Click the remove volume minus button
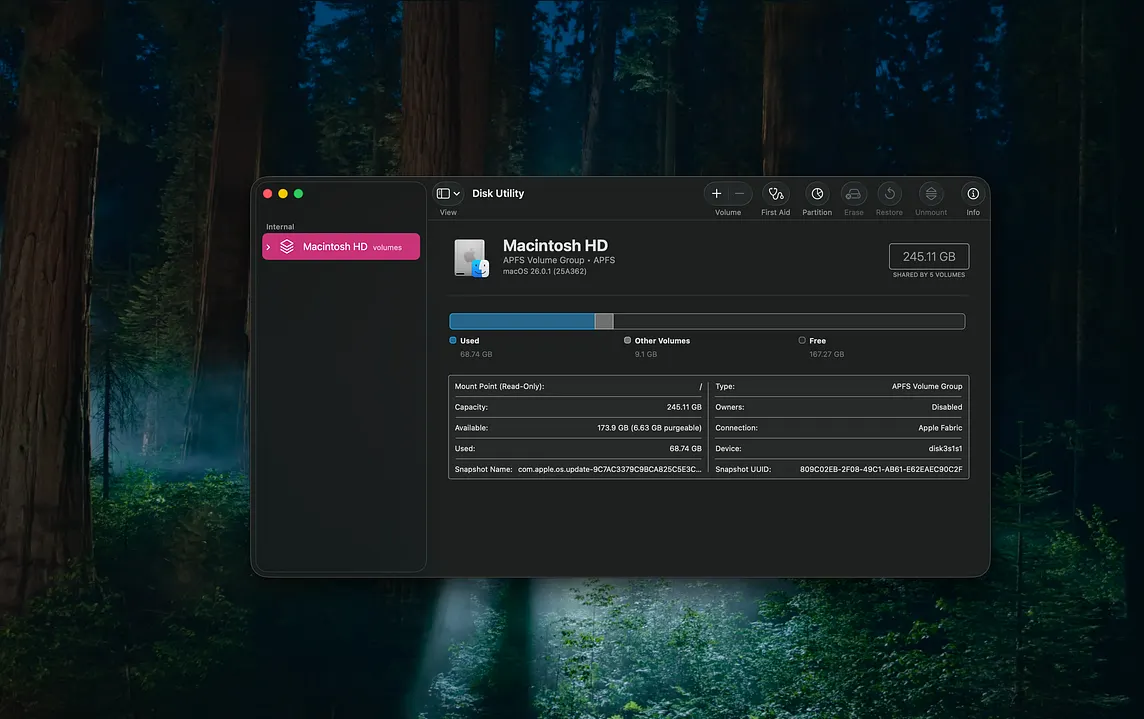The height and width of the screenshot is (719, 1144). point(739,193)
